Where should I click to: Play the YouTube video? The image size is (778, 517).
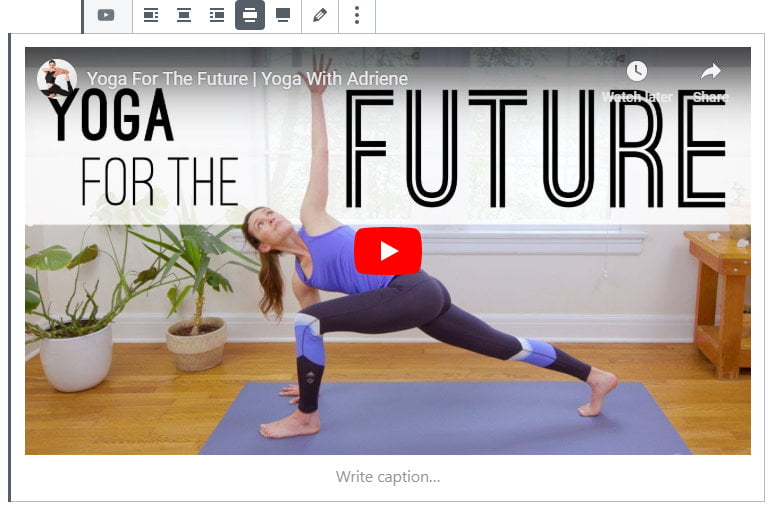(x=388, y=251)
